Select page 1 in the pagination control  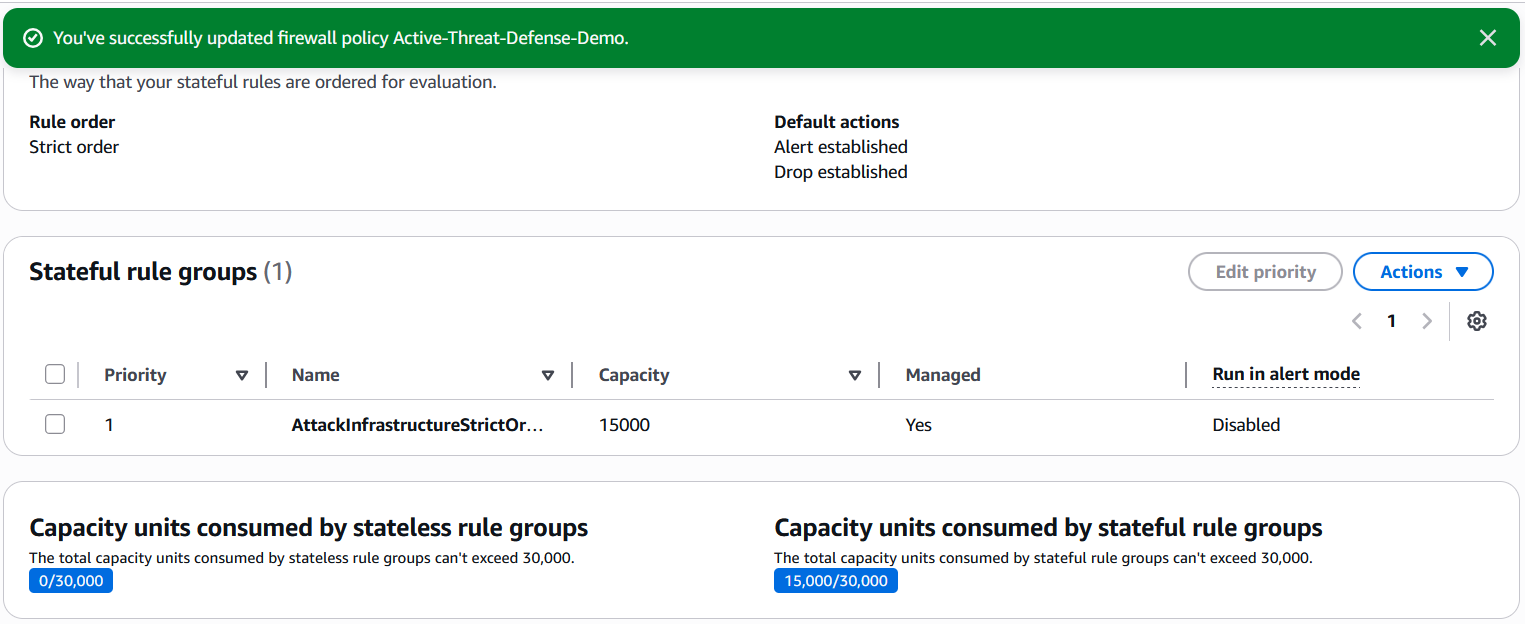click(x=1391, y=320)
